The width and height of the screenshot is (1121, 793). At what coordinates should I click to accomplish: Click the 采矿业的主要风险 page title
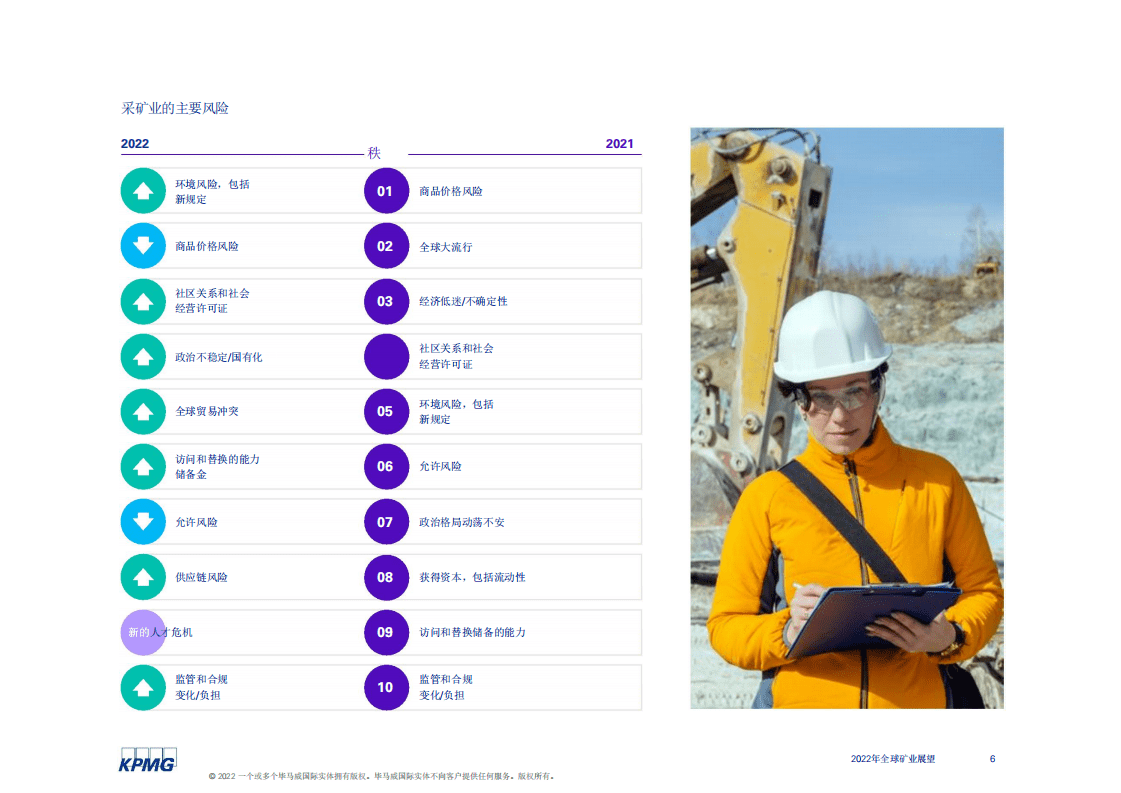(x=175, y=108)
